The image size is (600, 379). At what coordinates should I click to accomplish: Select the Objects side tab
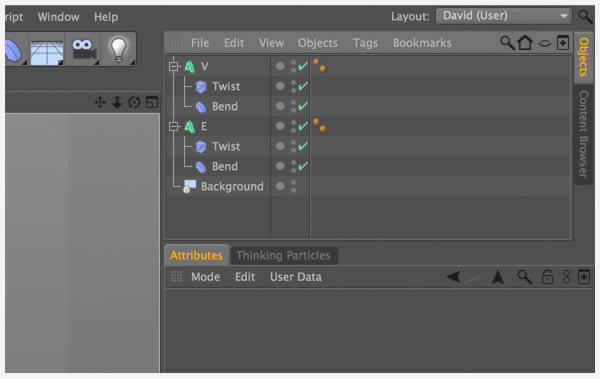584,57
